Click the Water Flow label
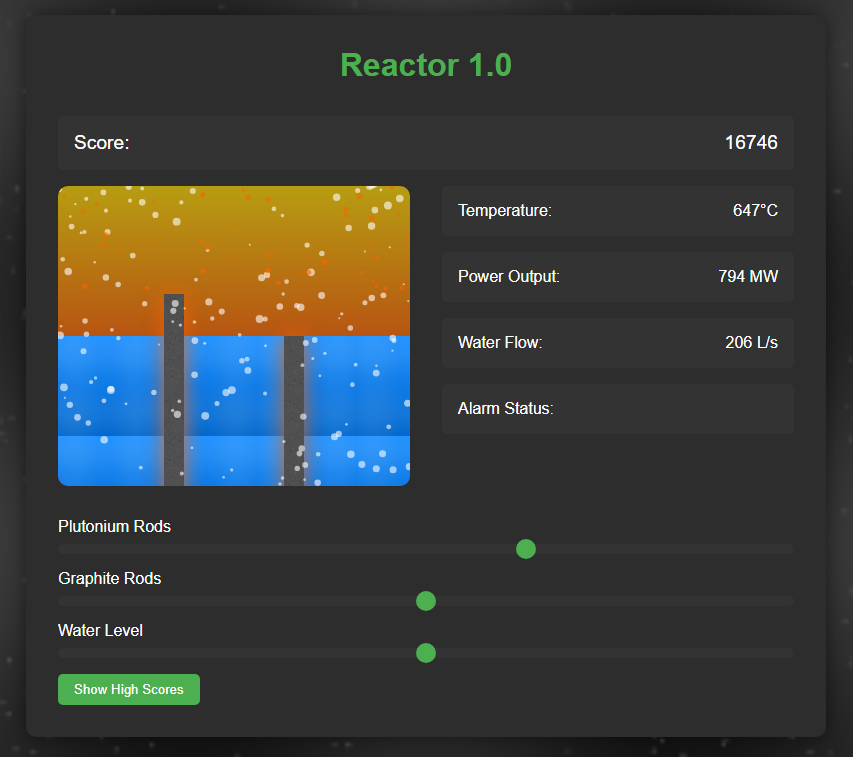 tap(500, 342)
